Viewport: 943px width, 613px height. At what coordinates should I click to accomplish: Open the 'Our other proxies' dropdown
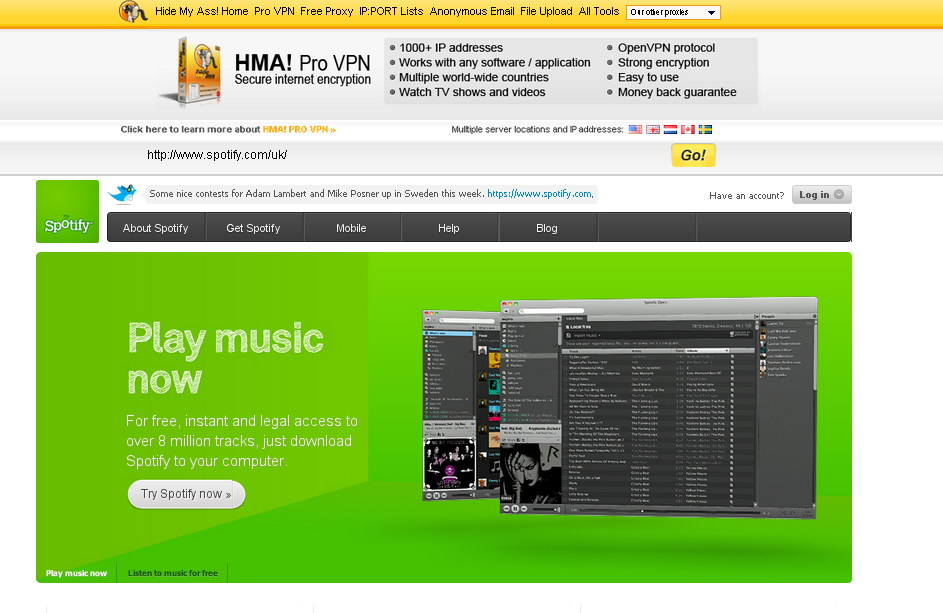coord(673,12)
